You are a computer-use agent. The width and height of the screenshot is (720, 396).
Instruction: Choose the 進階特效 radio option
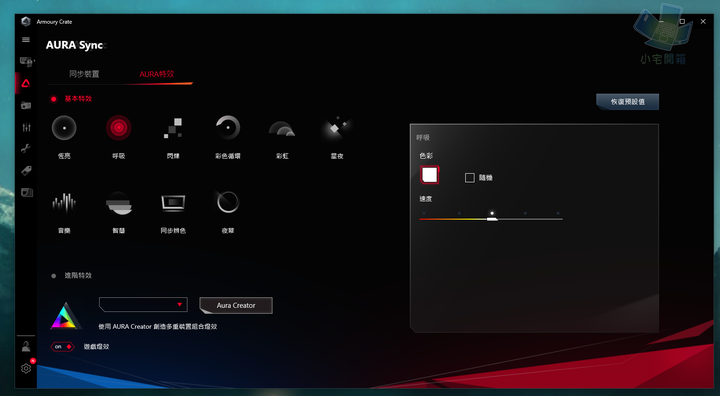point(54,276)
